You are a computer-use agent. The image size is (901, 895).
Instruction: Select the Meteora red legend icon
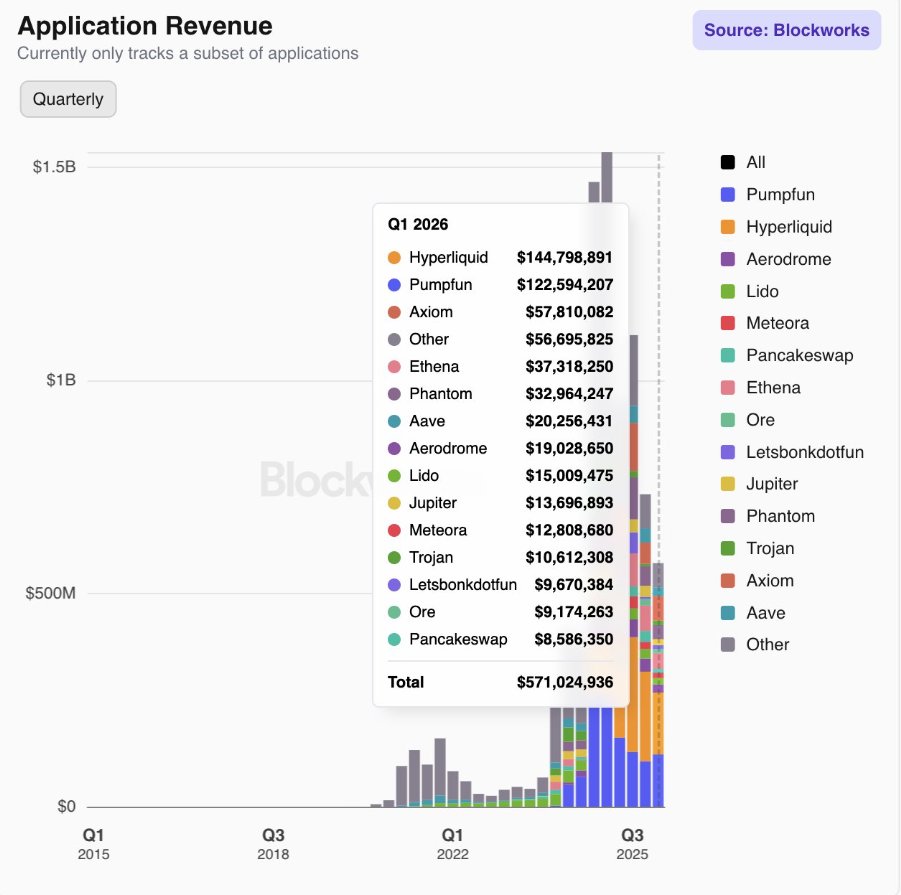pos(728,323)
